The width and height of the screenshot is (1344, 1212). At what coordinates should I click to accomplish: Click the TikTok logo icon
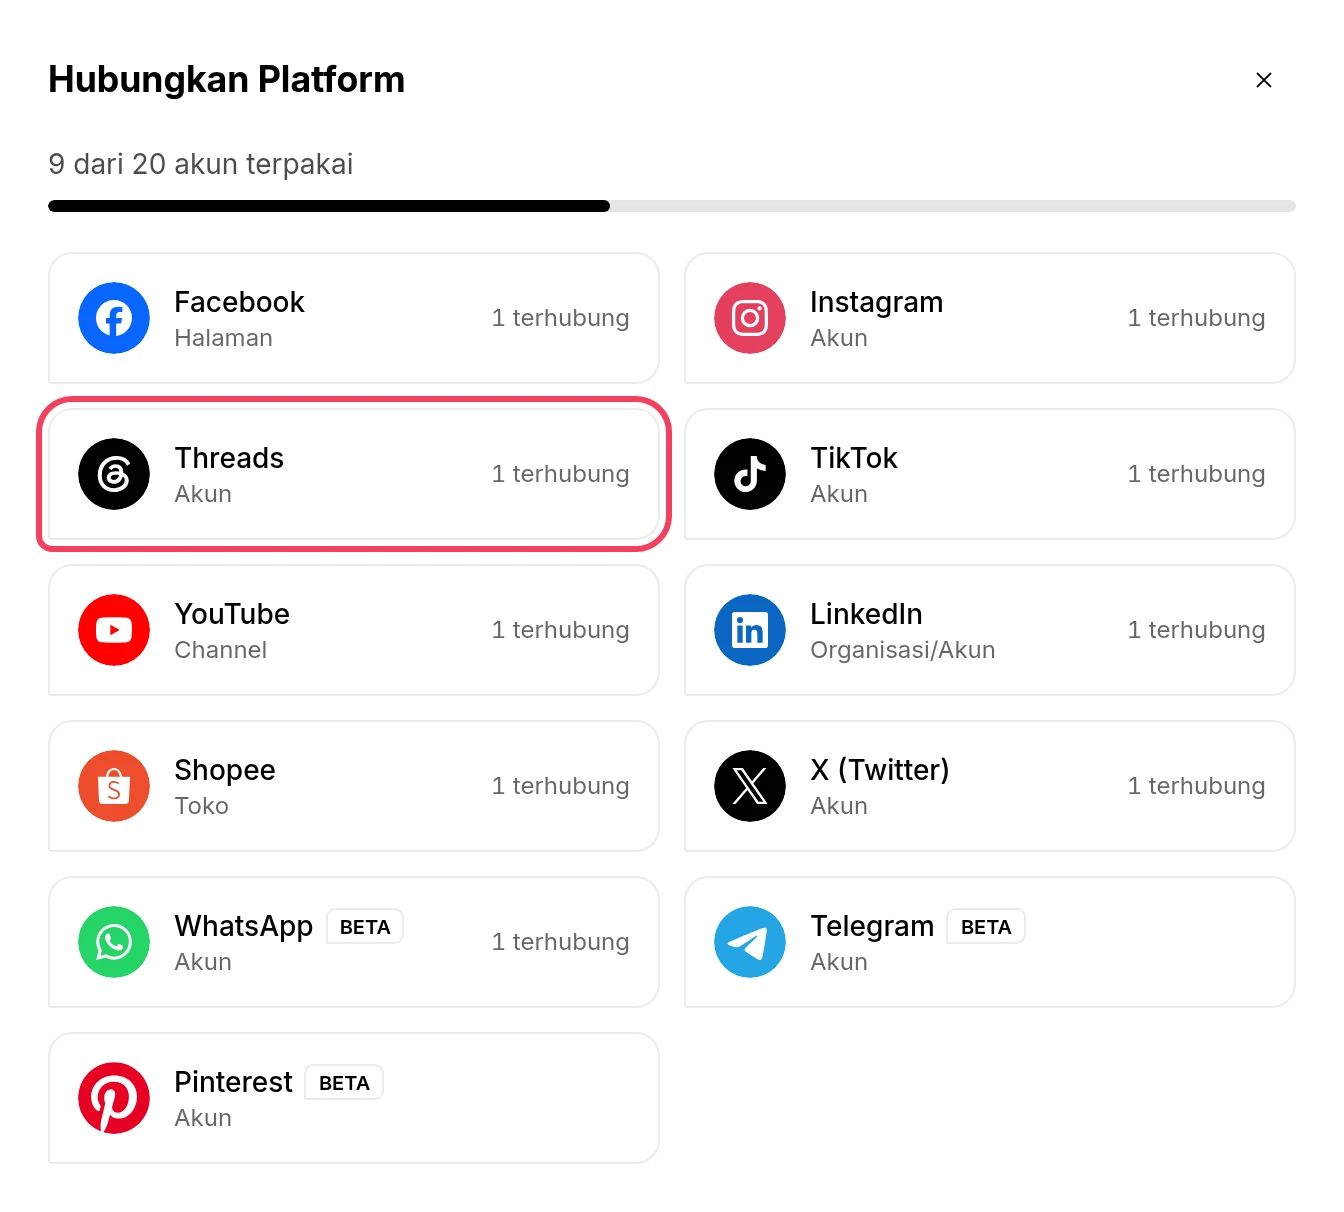click(750, 474)
